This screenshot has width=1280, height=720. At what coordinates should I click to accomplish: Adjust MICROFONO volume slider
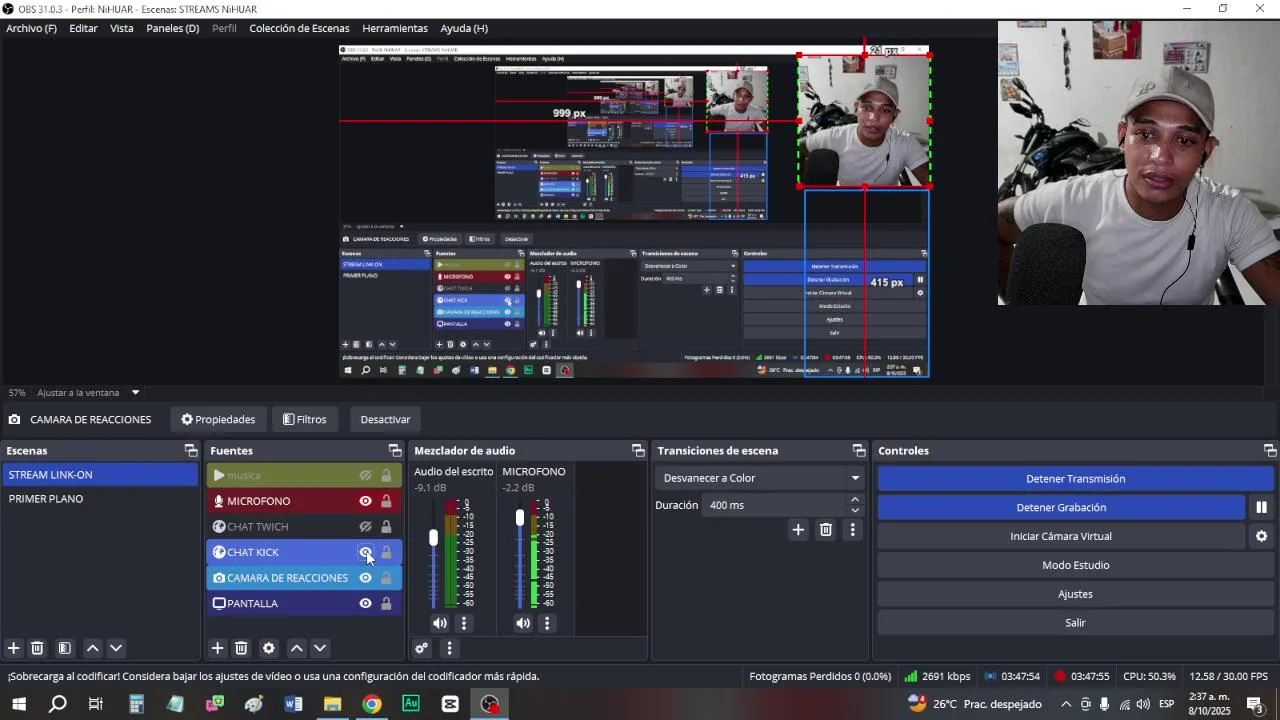(x=519, y=518)
